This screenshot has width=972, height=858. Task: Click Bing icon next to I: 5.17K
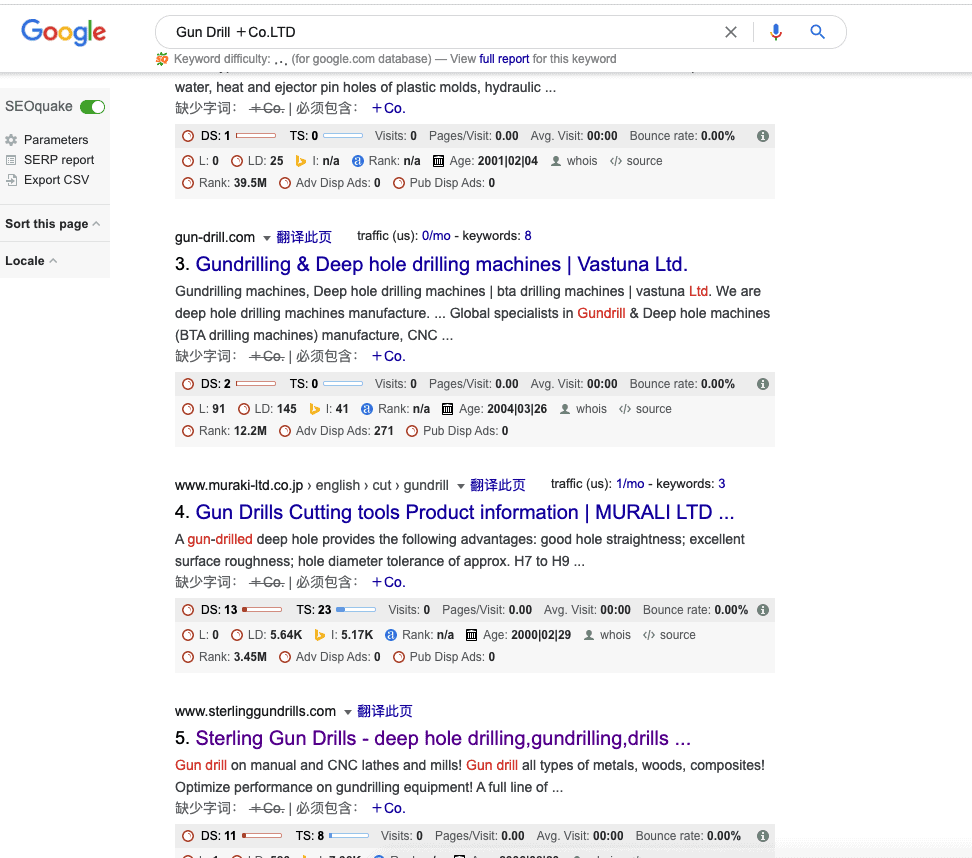(320, 635)
